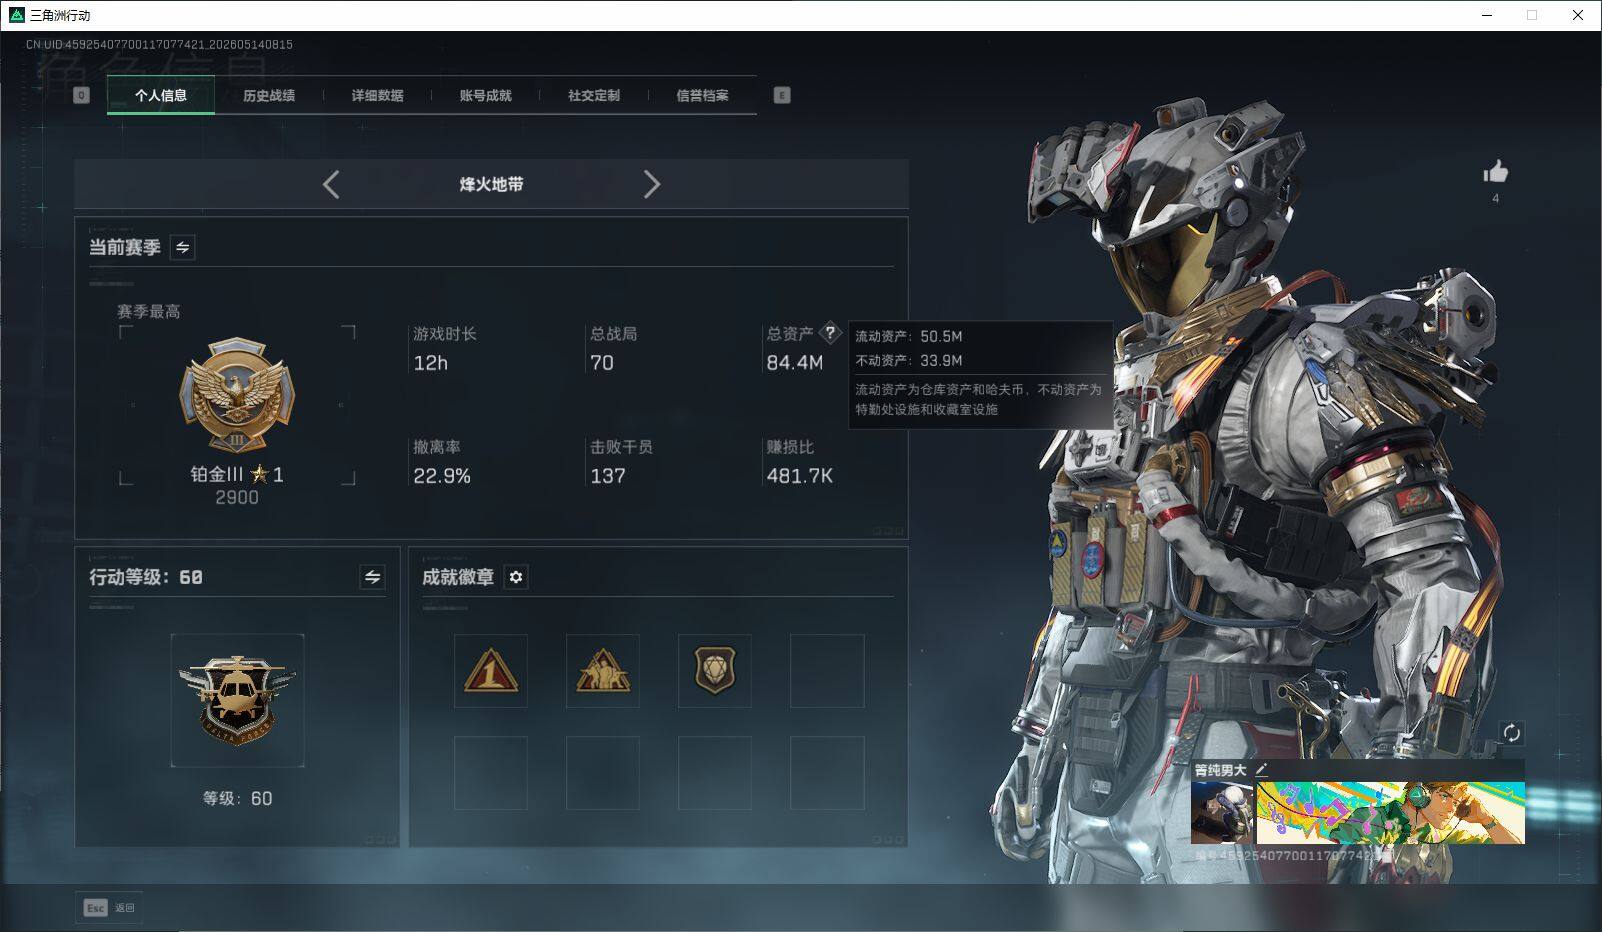Minimize the 三角洲行动 window
Image resolution: width=1602 pixels, height=932 pixels.
point(1487,15)
